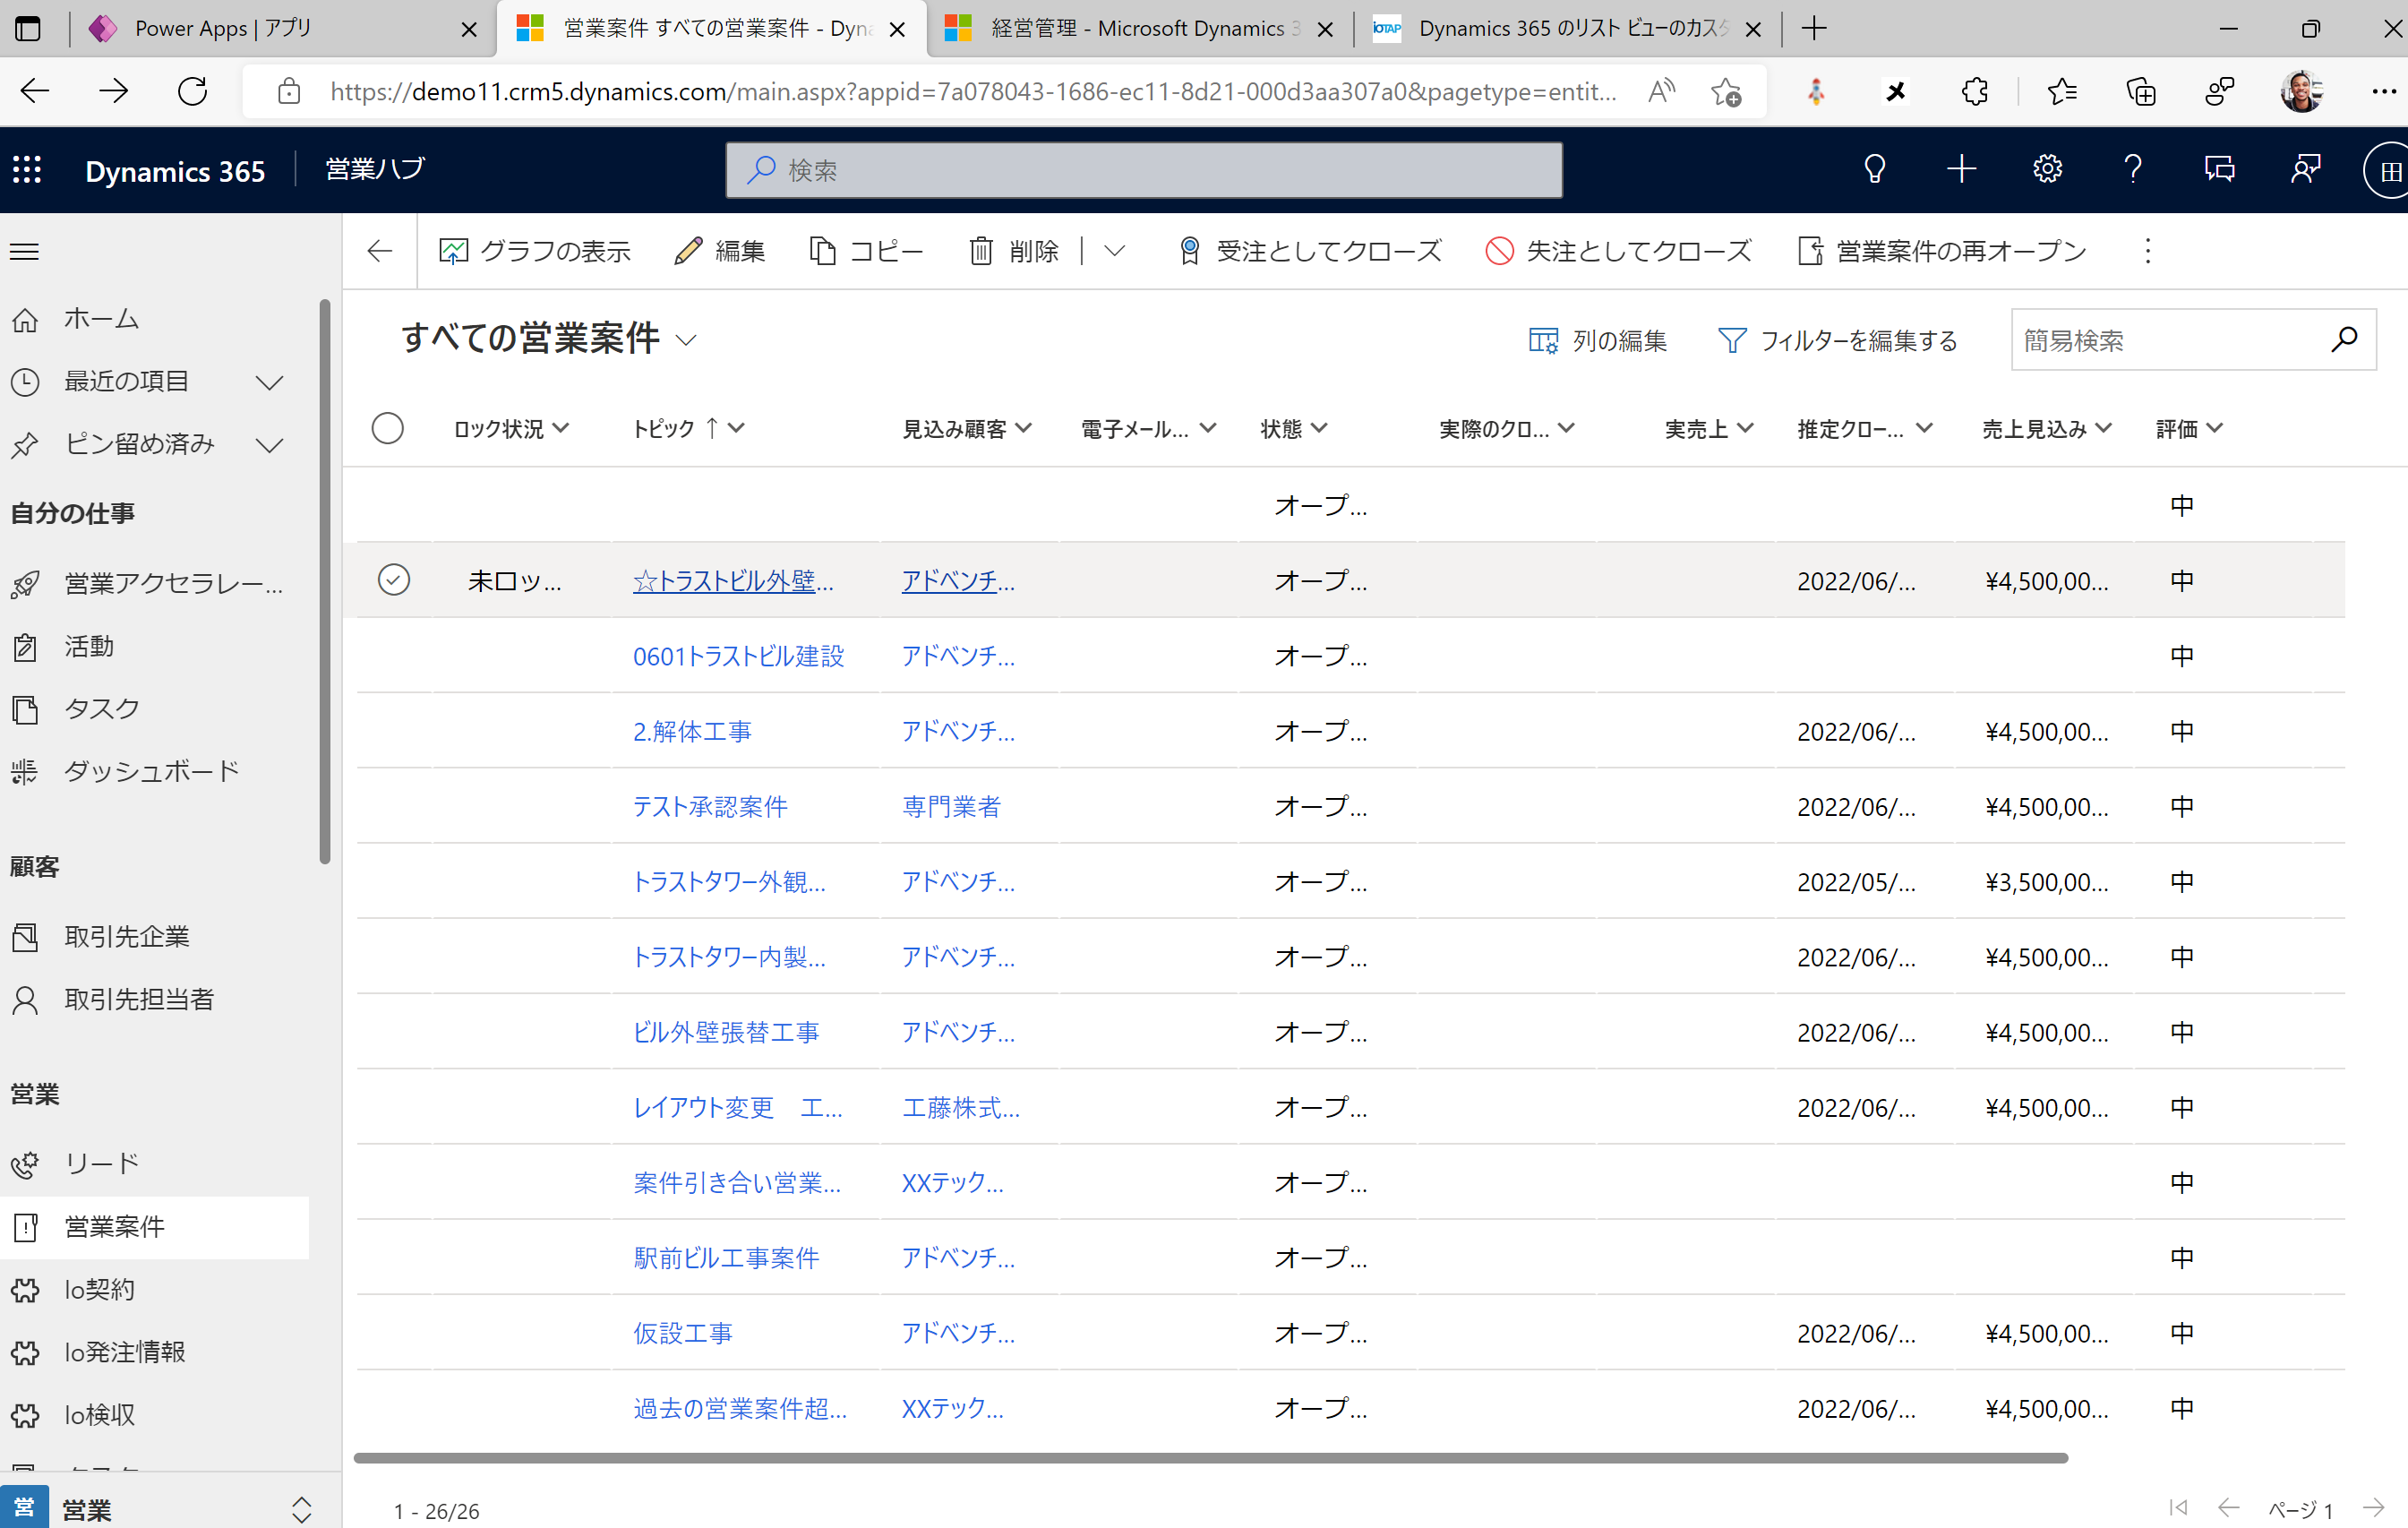Collapse the sidebar with hamburger menu icon
2408x1528 pixels.
[x=25, y=252]
